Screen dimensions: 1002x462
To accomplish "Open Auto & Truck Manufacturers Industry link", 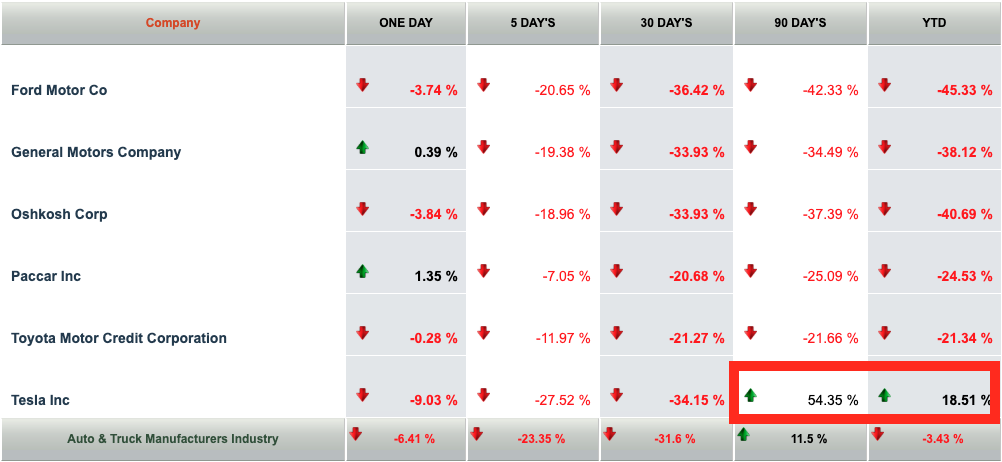I will click(x=173, y=439).
